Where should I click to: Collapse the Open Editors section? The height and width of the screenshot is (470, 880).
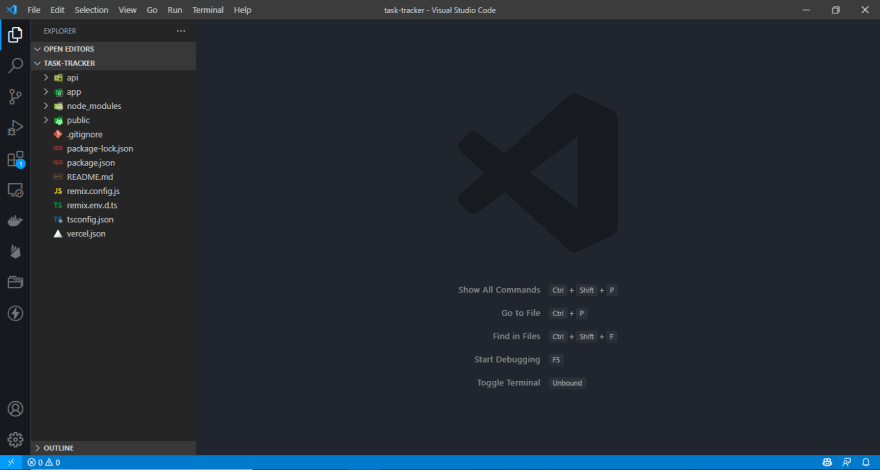pos(113,49)
